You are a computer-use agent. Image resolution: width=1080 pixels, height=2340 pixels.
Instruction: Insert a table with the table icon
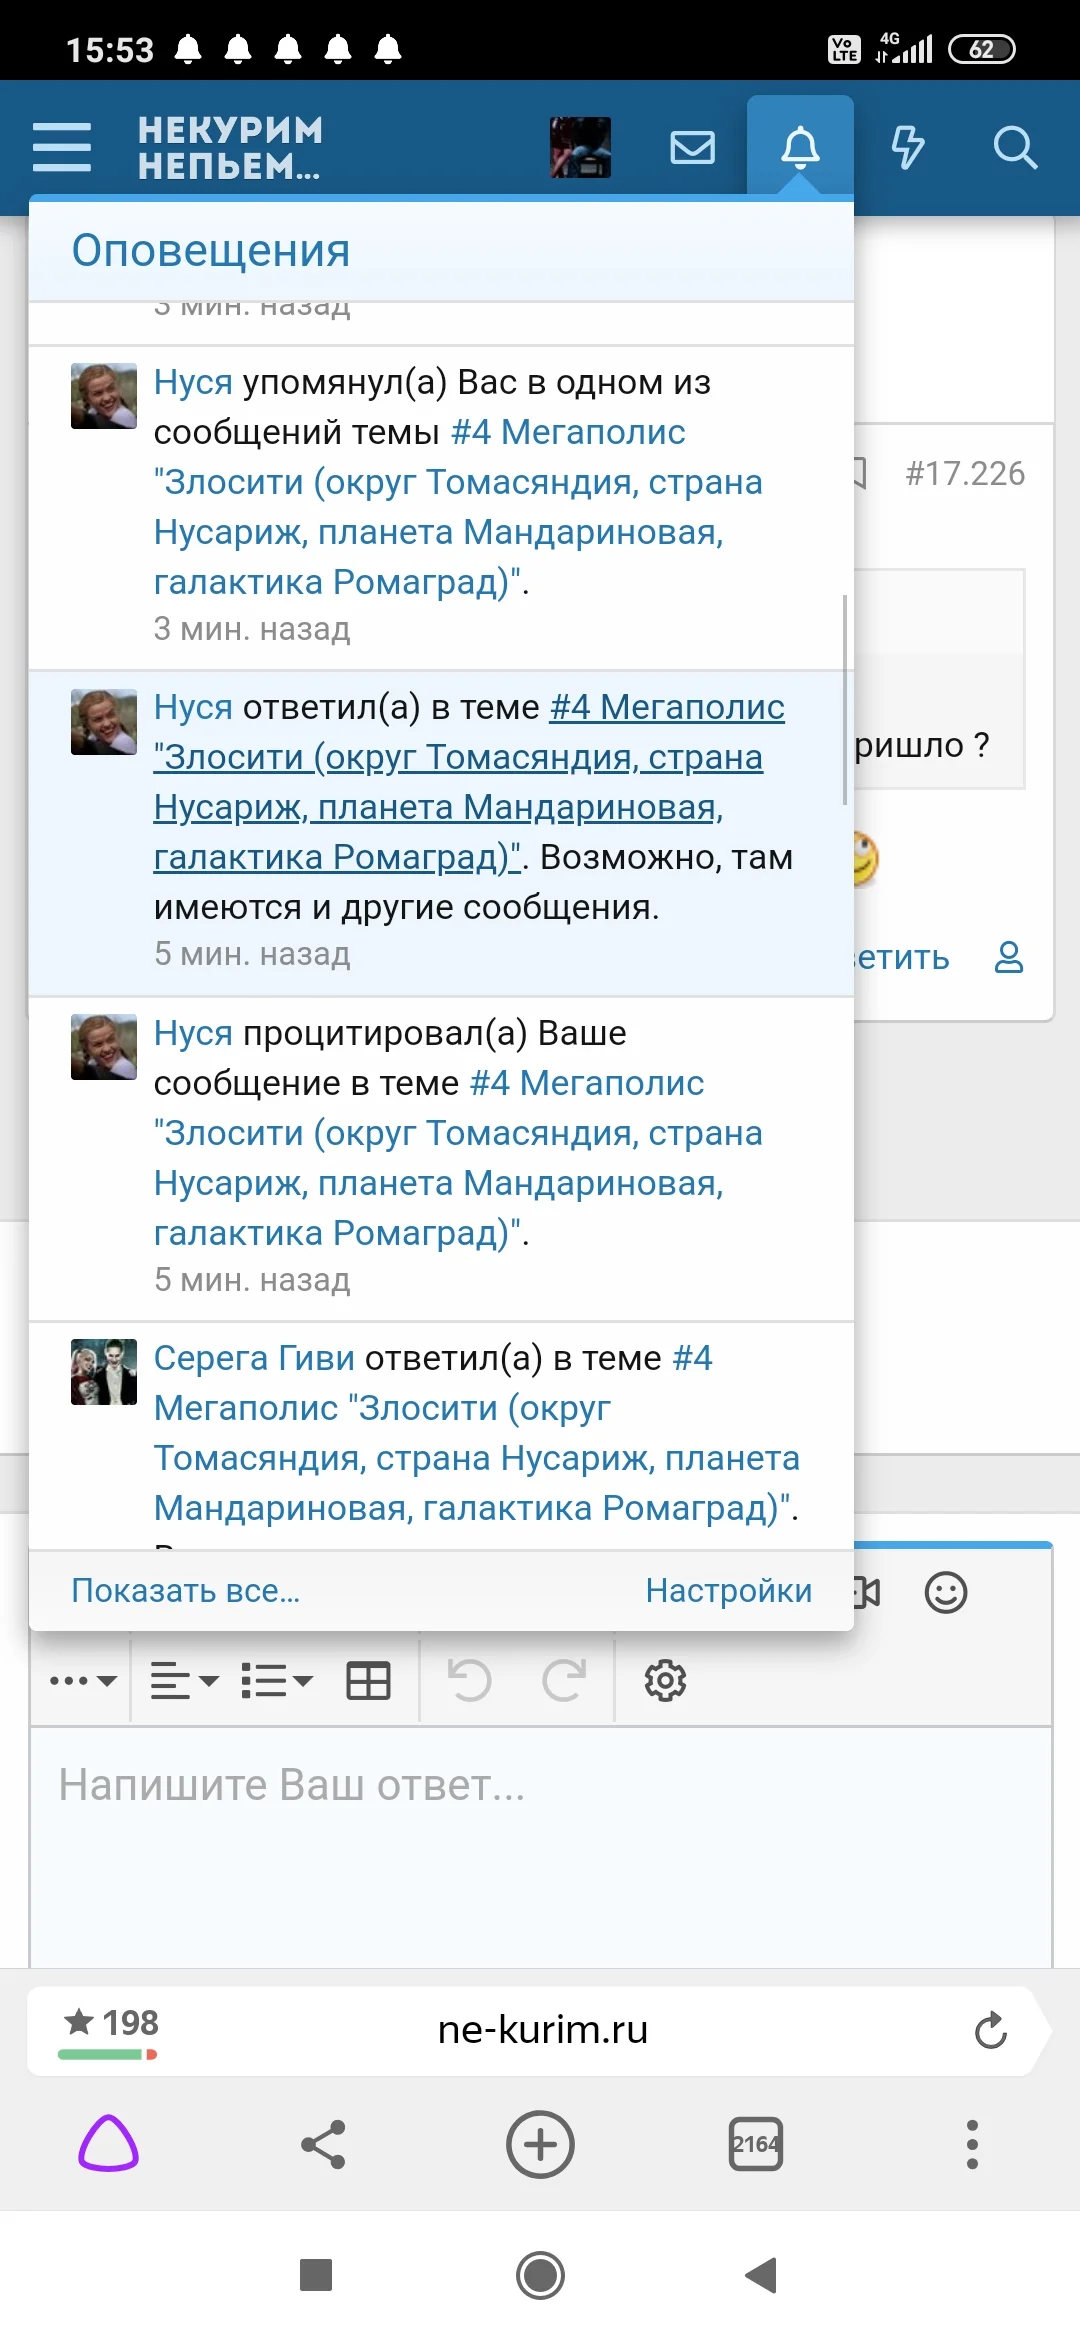(368, 1681)
